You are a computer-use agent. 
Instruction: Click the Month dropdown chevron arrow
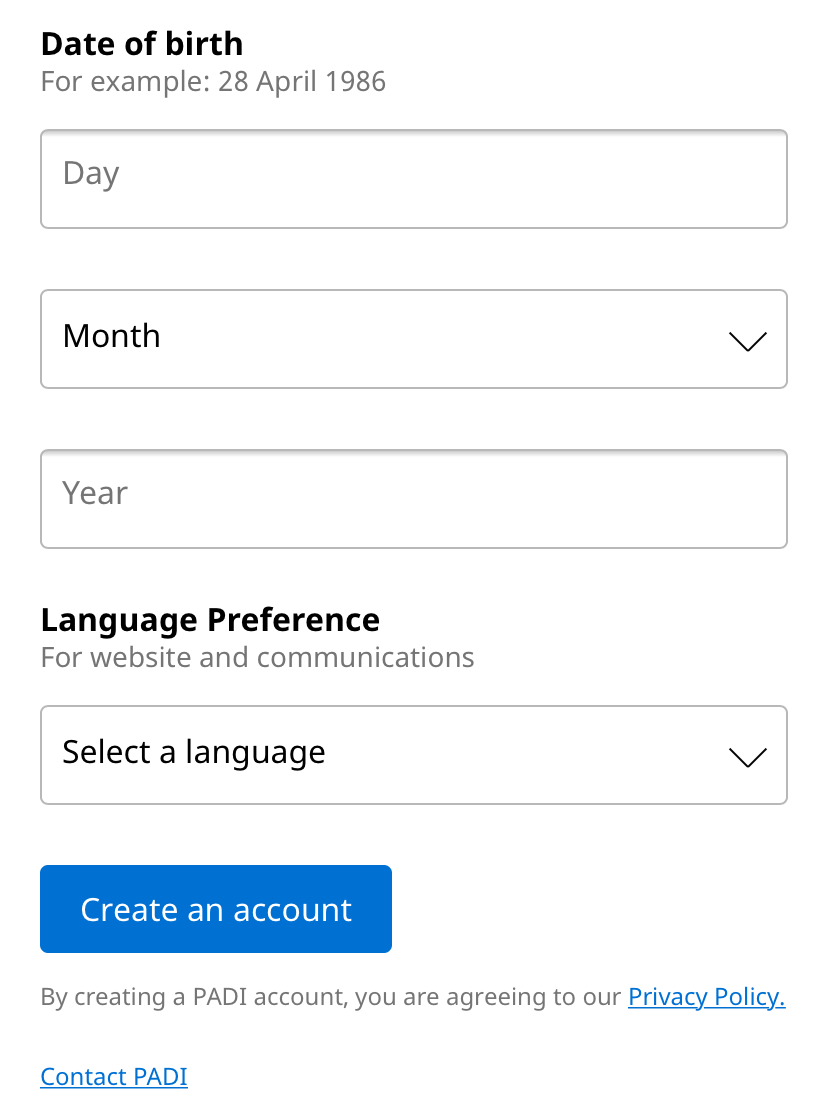click(x=748, y=341)
